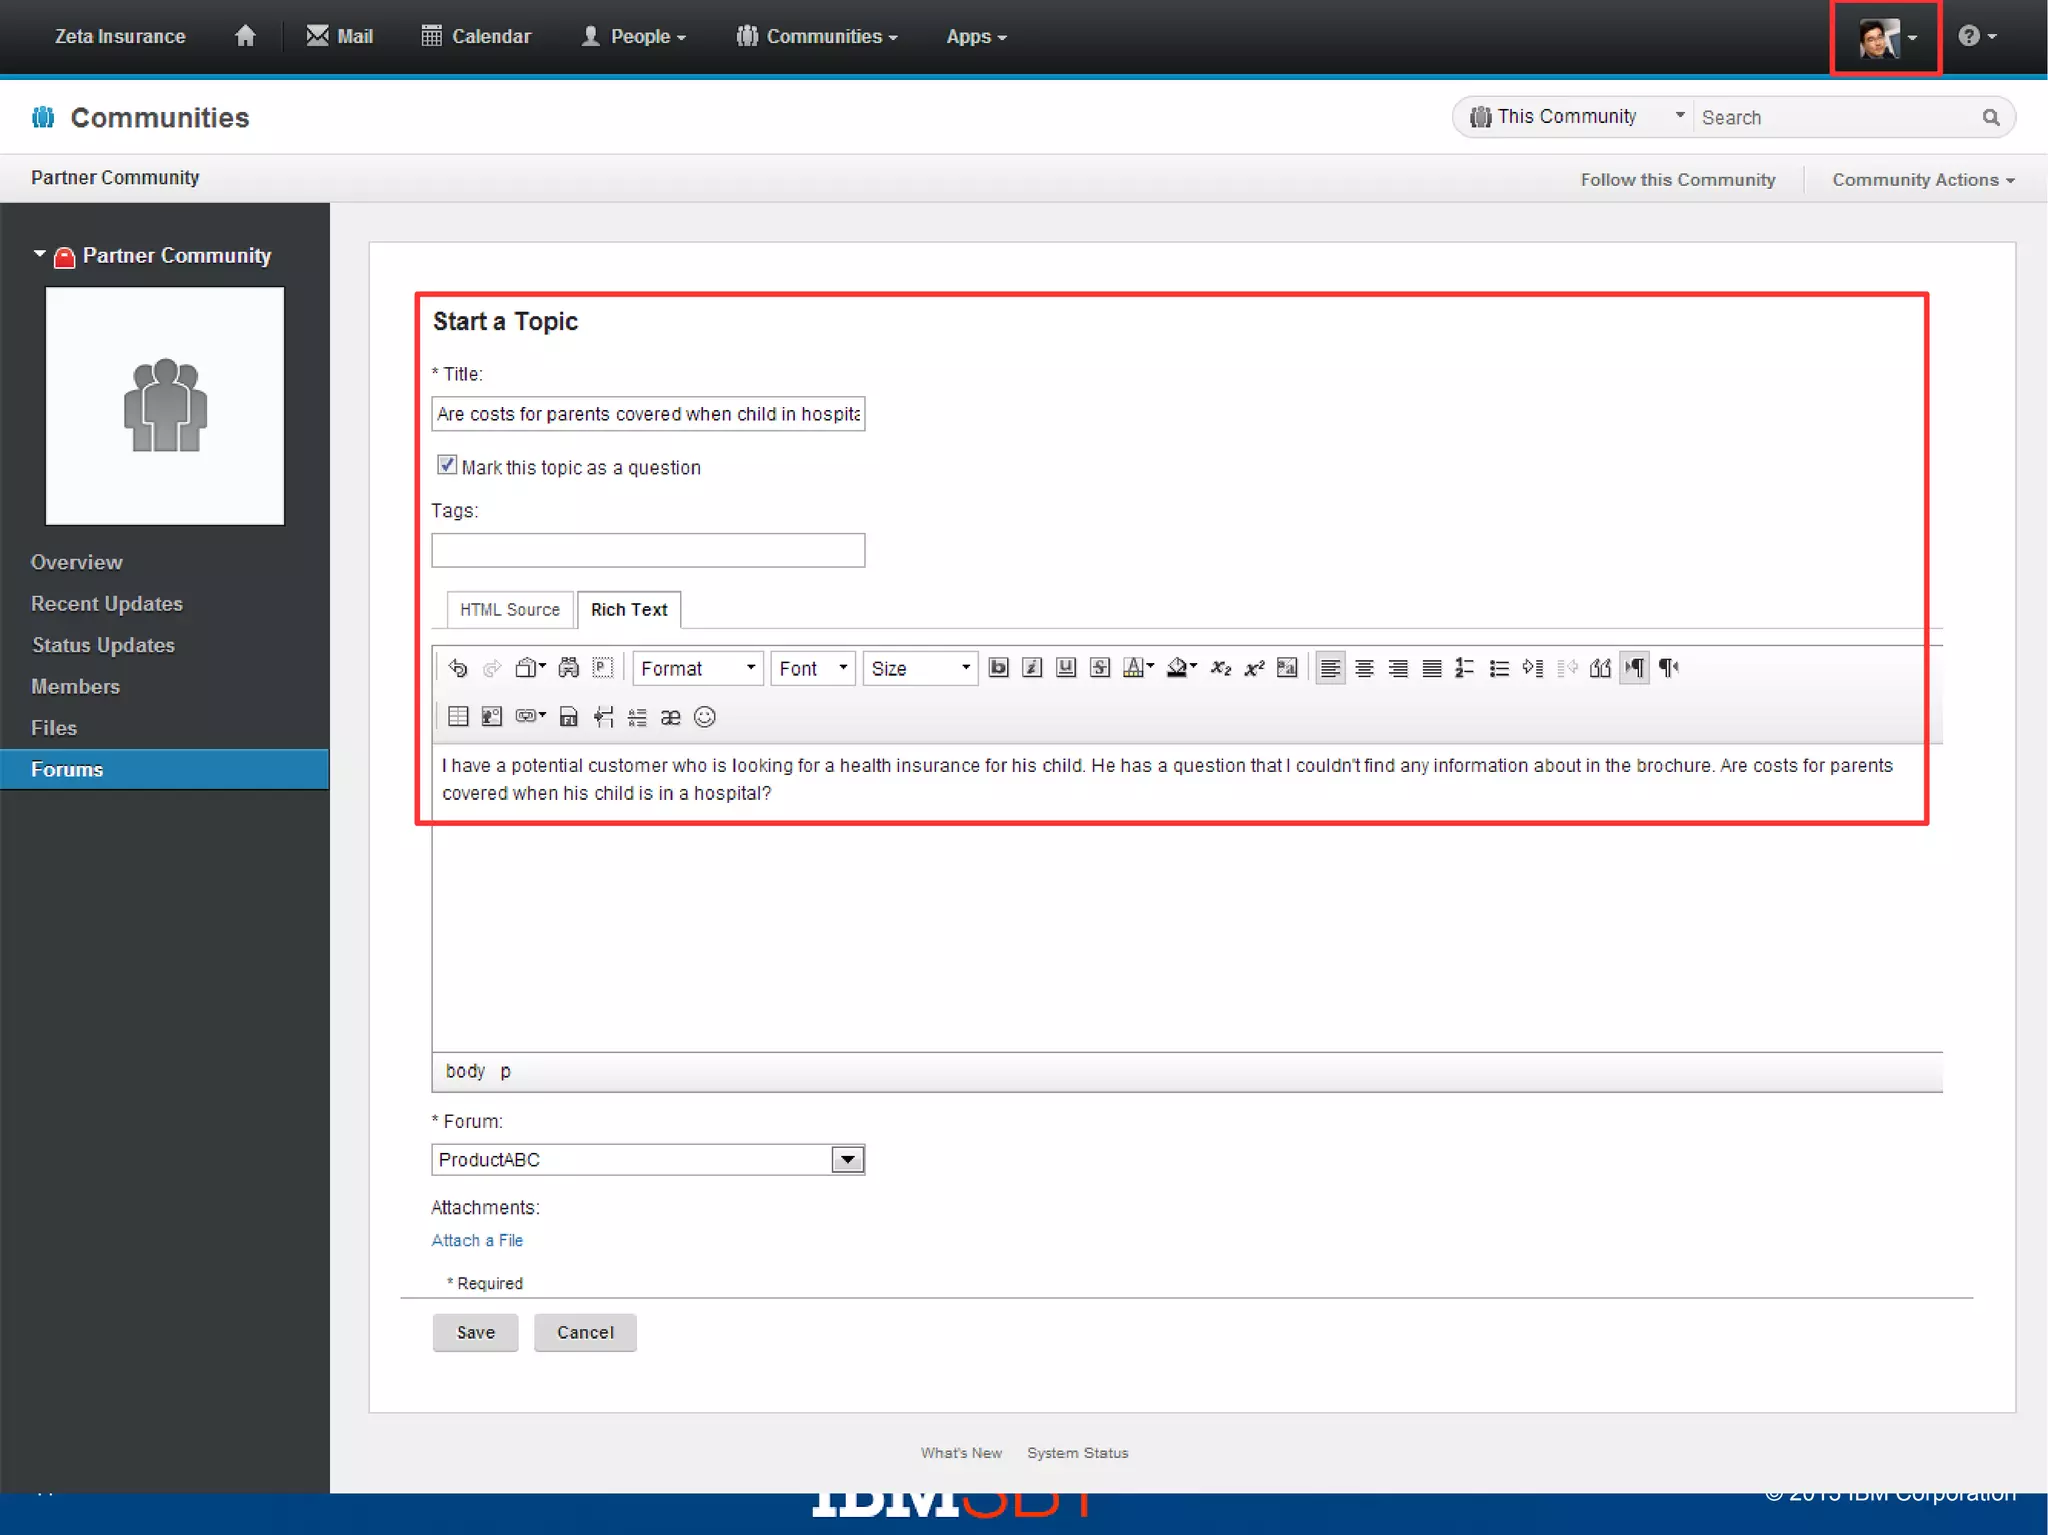
Task: Insert a table using the table icon
Action: (x=458, y=716)
